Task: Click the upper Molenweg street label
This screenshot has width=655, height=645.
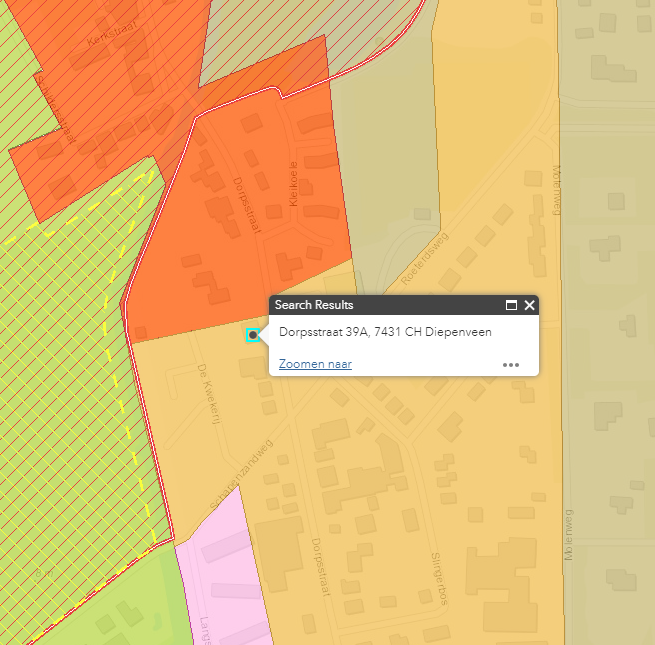Action: point(556,190)
